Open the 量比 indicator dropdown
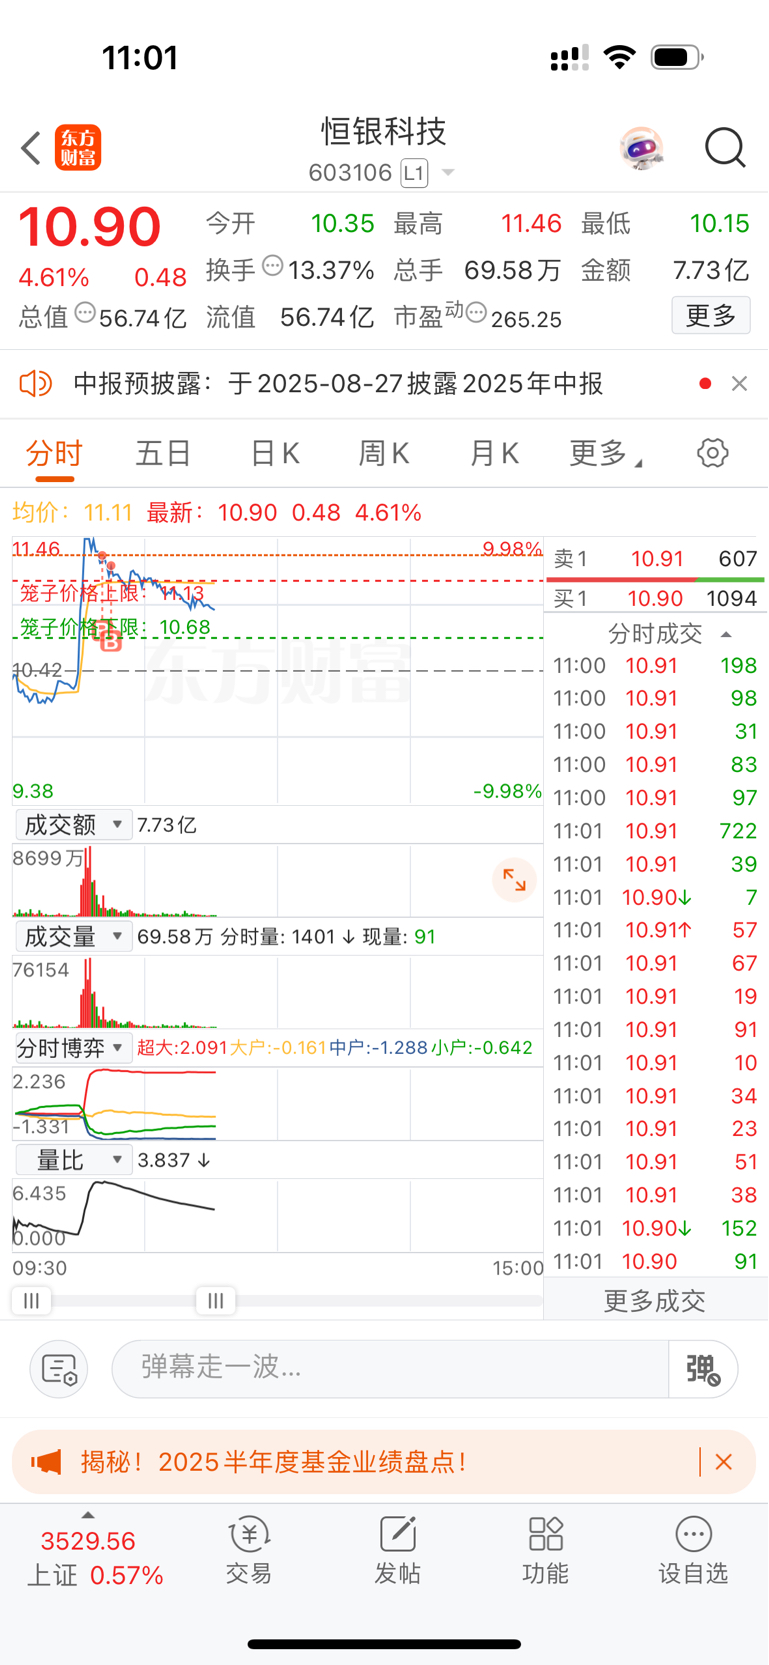769x1665 pixels. [x=73, y=1160]
